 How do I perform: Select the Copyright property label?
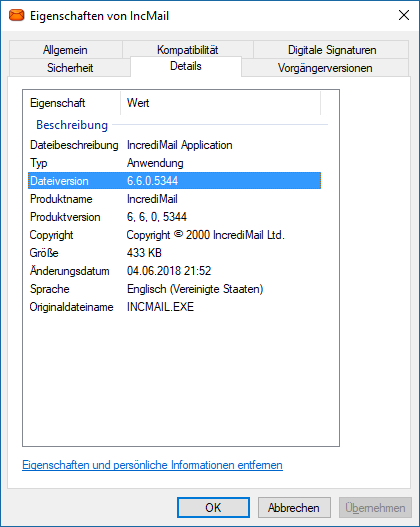[x=51, y=235]
